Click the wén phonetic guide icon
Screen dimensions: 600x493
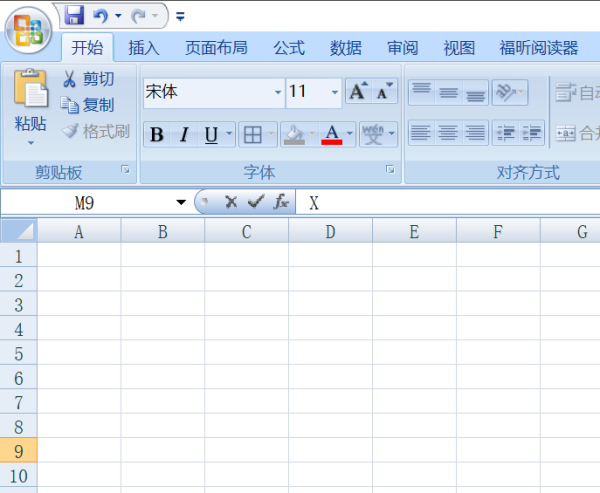coord(373,135)
